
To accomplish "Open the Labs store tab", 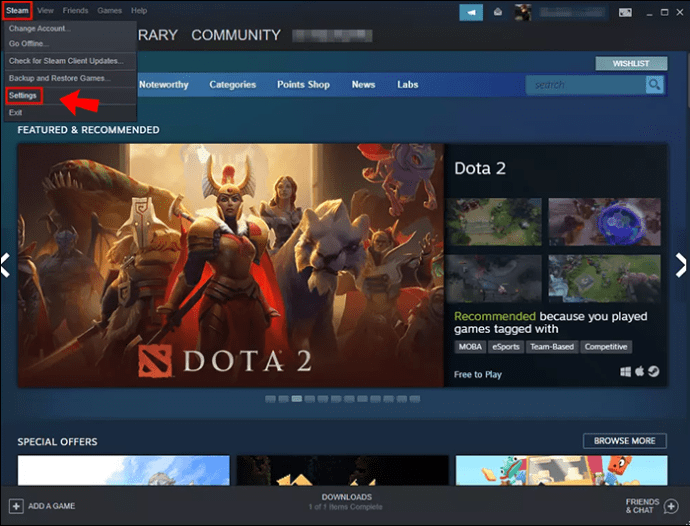I will 407,85.
